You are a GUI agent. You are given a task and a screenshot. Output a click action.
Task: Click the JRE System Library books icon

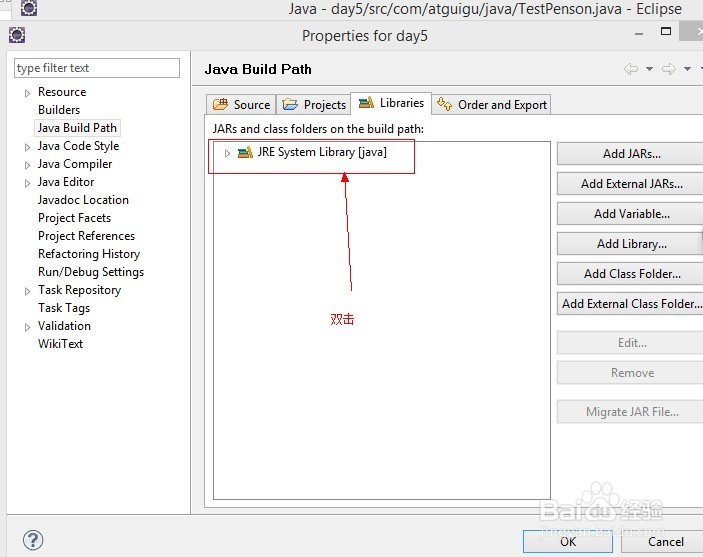(245, 152)
